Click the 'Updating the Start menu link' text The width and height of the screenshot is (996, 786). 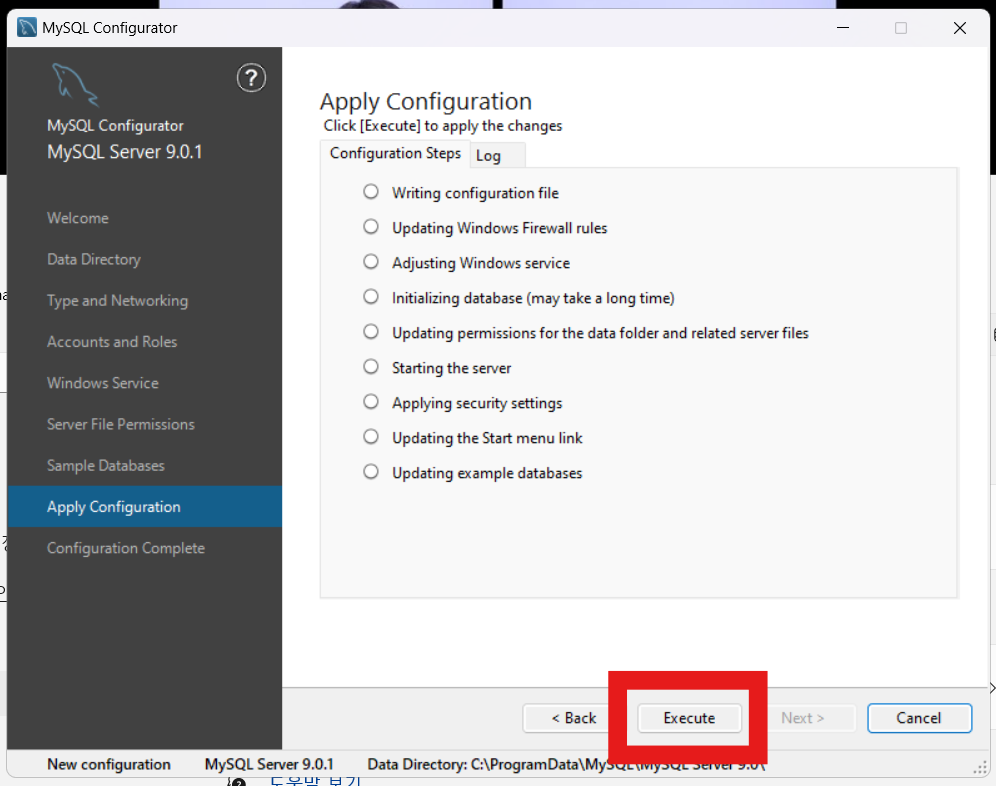(x=487, y=438)
